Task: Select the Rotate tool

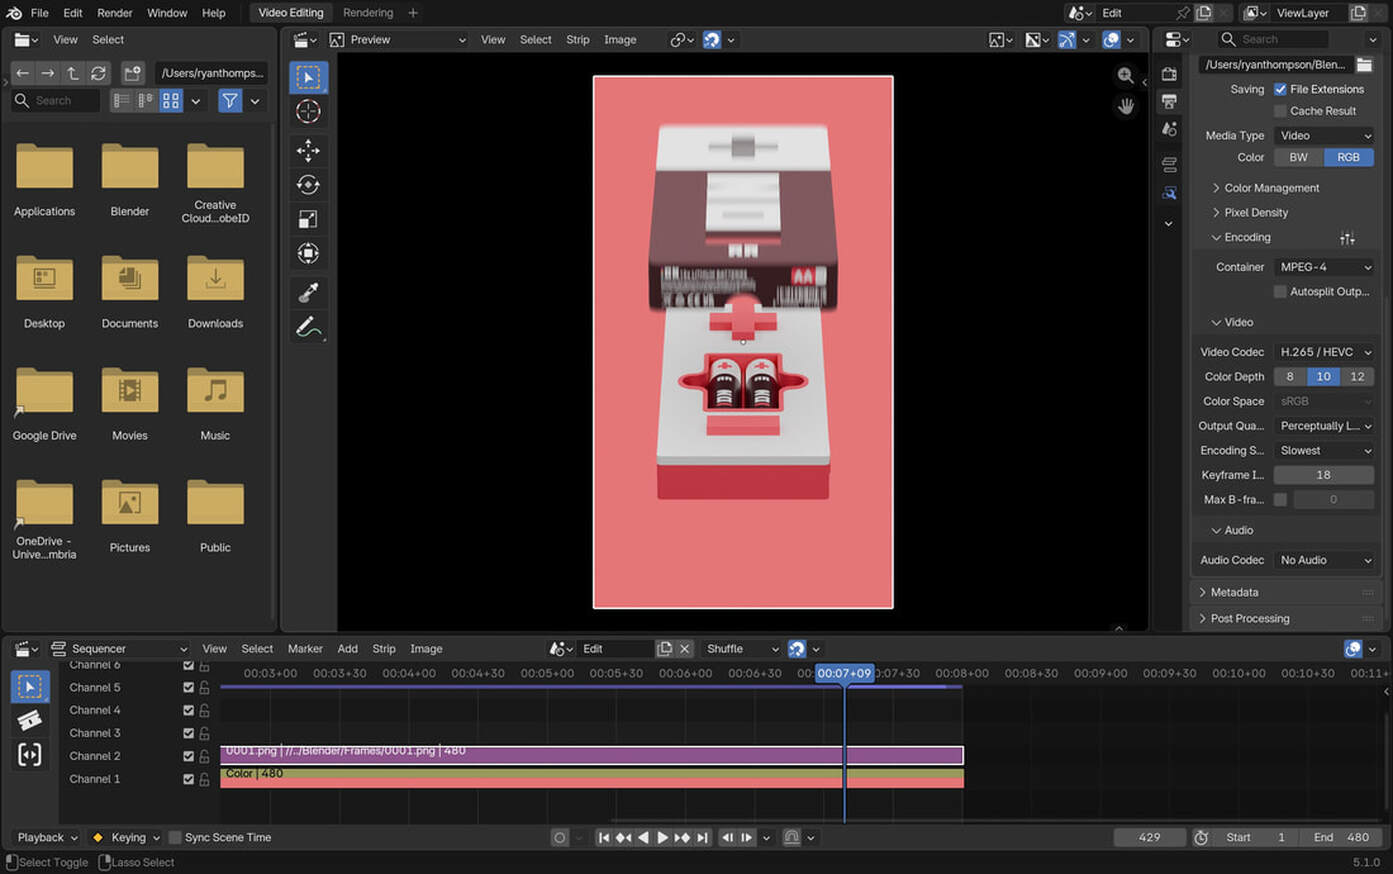Action: point(308,185)
